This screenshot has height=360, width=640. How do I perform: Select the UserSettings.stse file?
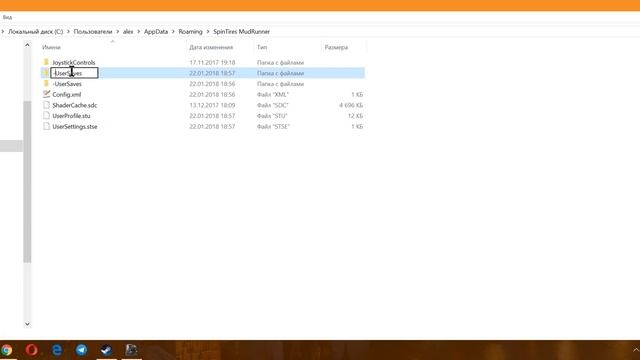[x=75, y=127]
